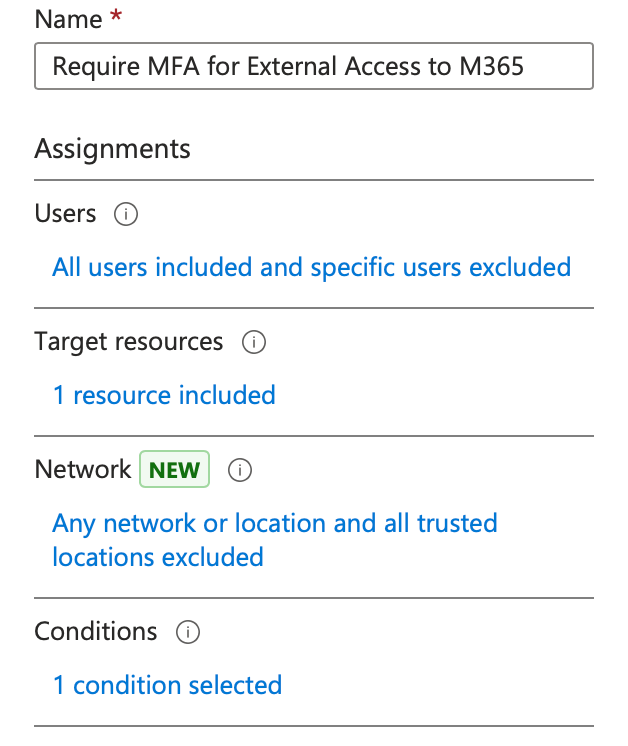Click the info icon next to Users

(x=126, y=214)
